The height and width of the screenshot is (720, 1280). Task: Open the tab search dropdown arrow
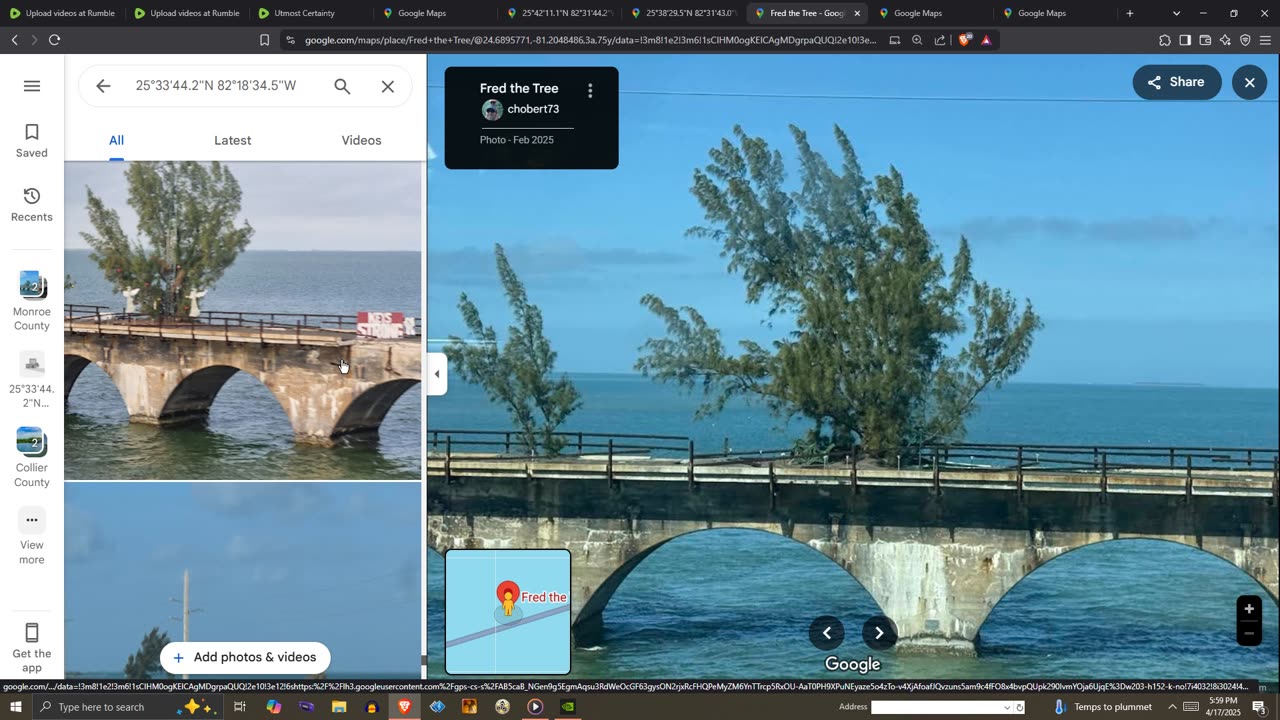[x=1176, y=13]
